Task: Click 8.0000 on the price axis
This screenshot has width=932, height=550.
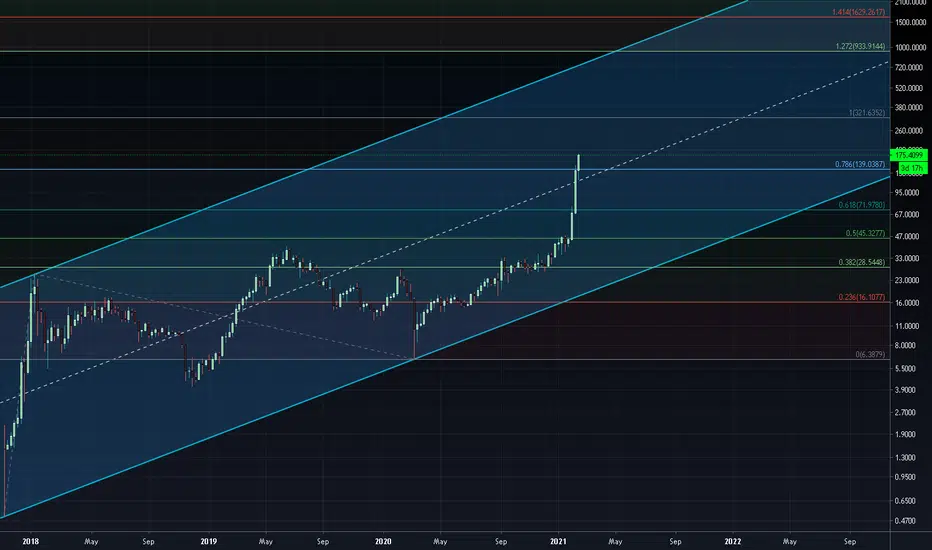Action: tap(906, 345)
